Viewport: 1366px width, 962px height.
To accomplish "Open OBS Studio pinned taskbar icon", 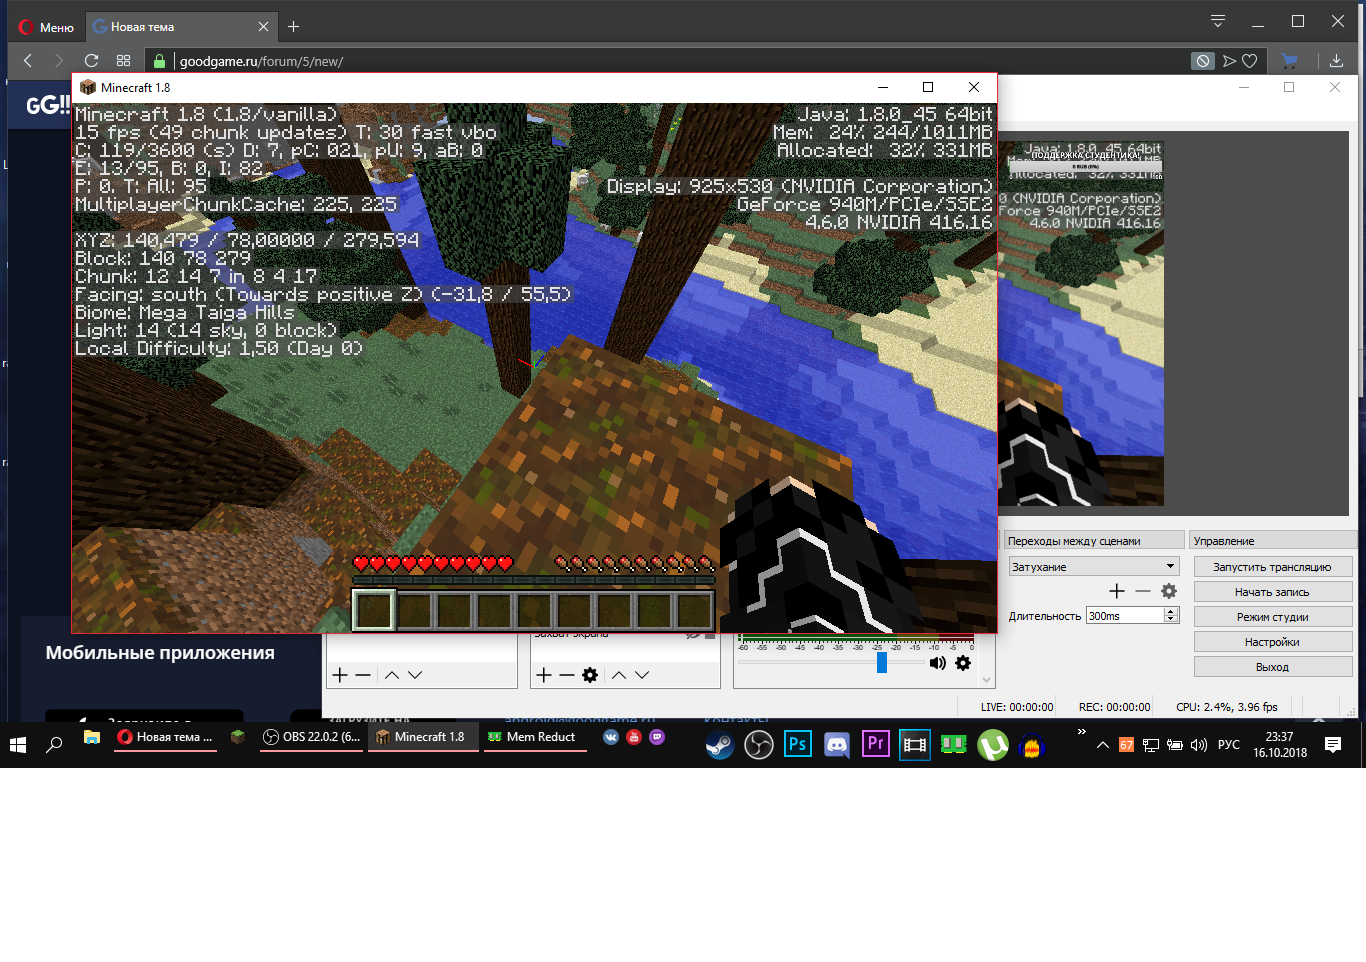I will click(x=759, y=745).
